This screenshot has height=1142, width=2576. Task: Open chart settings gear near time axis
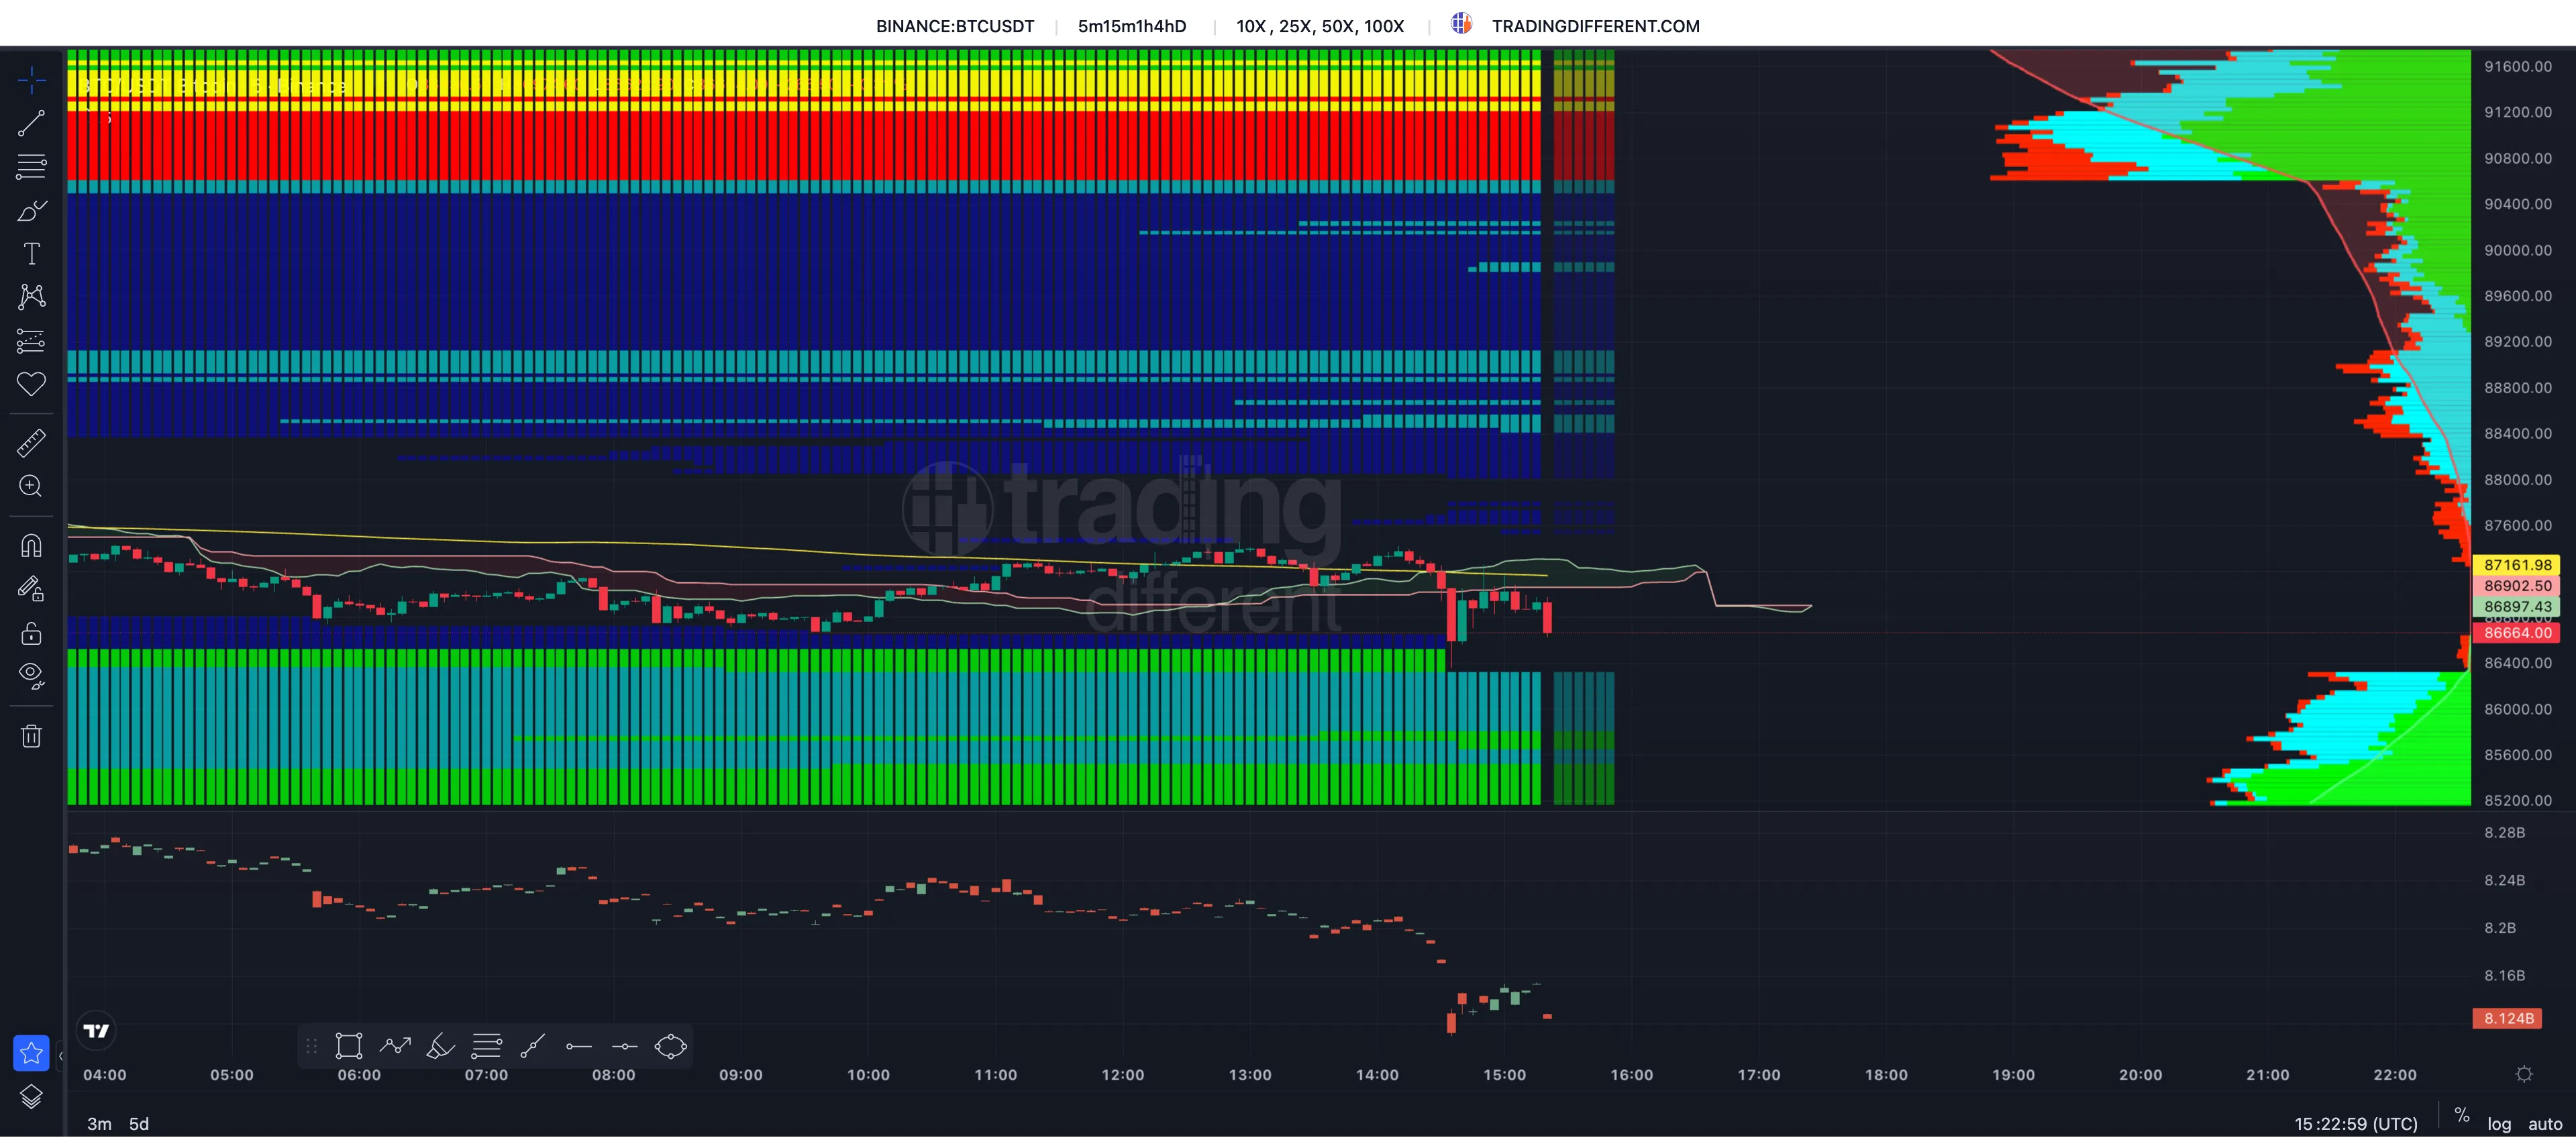click(x=2524, y=1074)
